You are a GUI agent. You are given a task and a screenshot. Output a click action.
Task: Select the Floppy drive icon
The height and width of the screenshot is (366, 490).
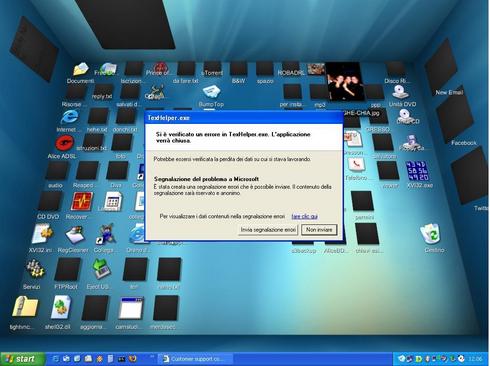point(412,143)
